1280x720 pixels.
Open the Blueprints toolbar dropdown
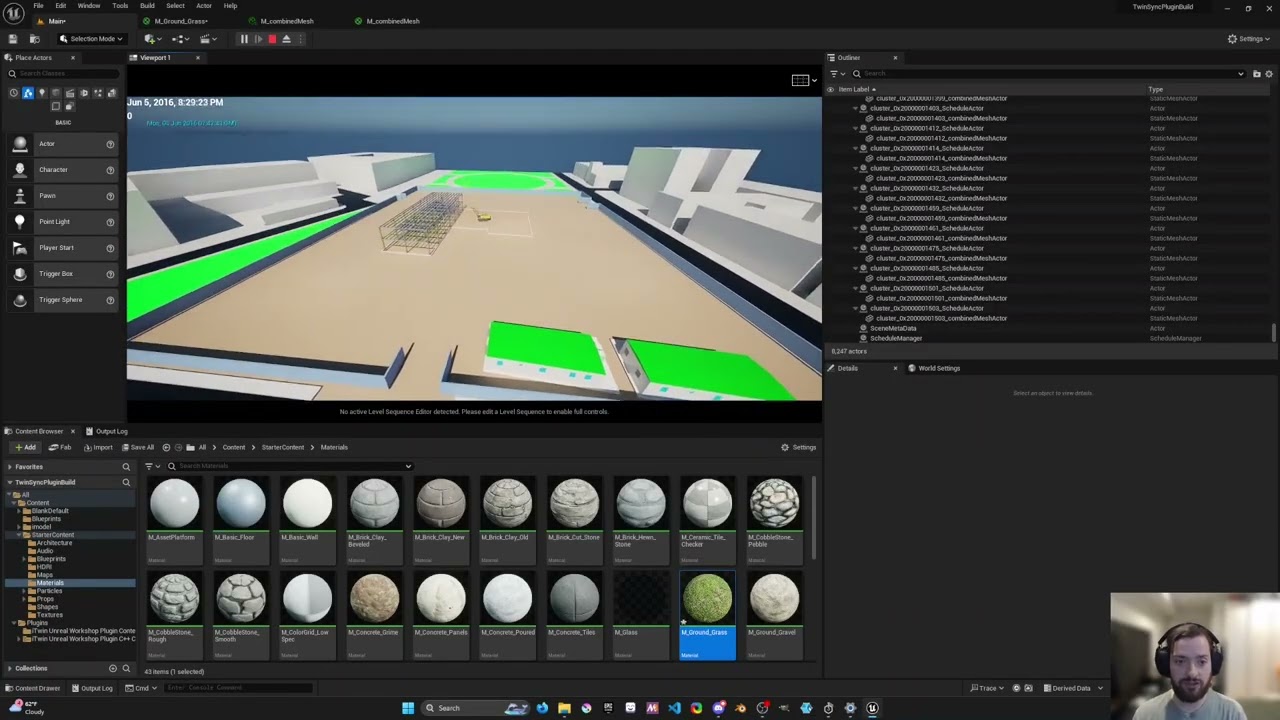click(x=180, y=39)
